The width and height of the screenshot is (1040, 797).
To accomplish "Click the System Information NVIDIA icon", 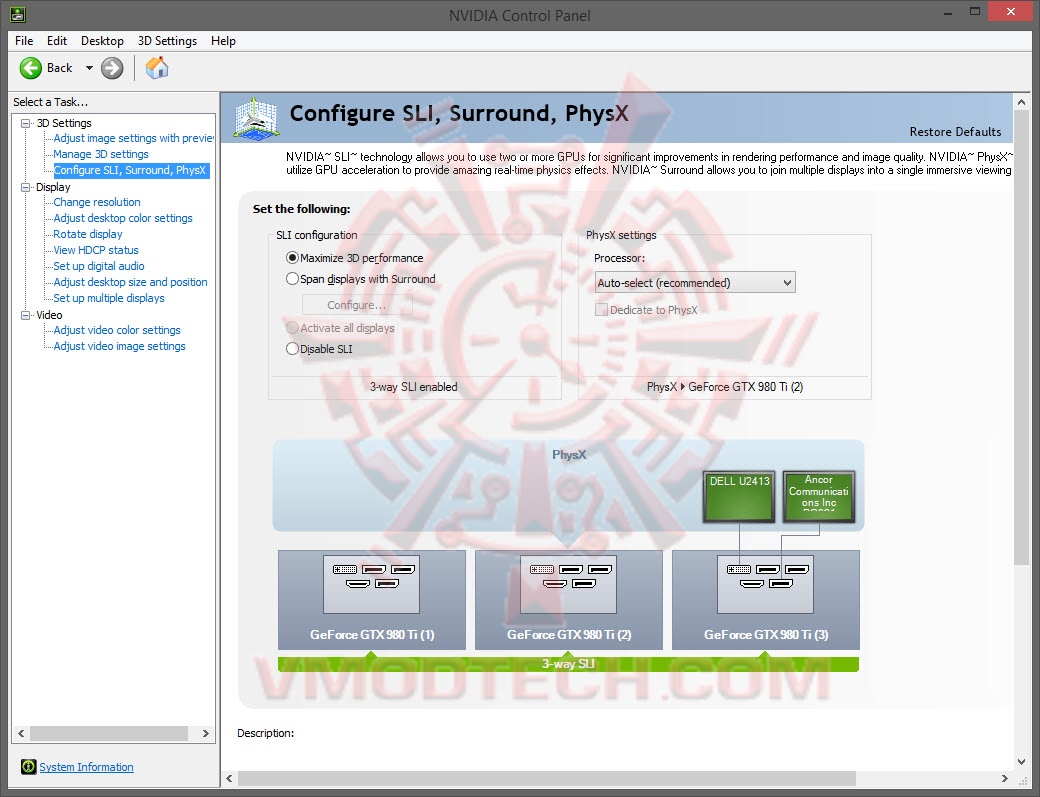I will coord(29,766).
